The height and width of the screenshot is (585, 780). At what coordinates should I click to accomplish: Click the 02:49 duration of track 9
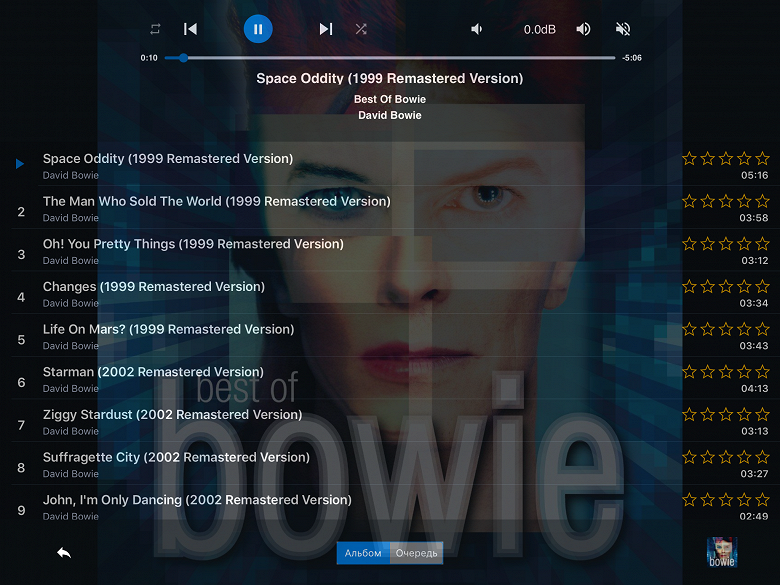click(754, 516)
